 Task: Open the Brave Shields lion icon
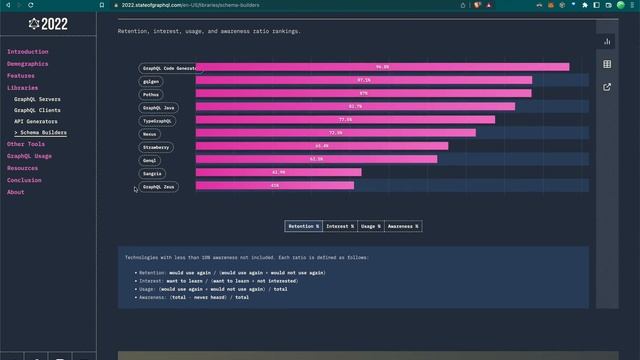[477, 5]
